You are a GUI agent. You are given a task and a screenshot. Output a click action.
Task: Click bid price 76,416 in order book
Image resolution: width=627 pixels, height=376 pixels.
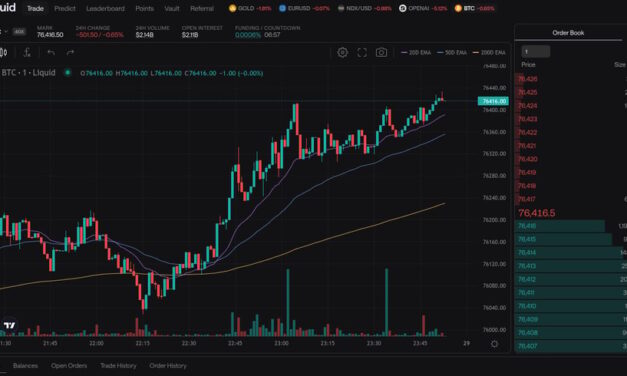[x=527, y=226]
